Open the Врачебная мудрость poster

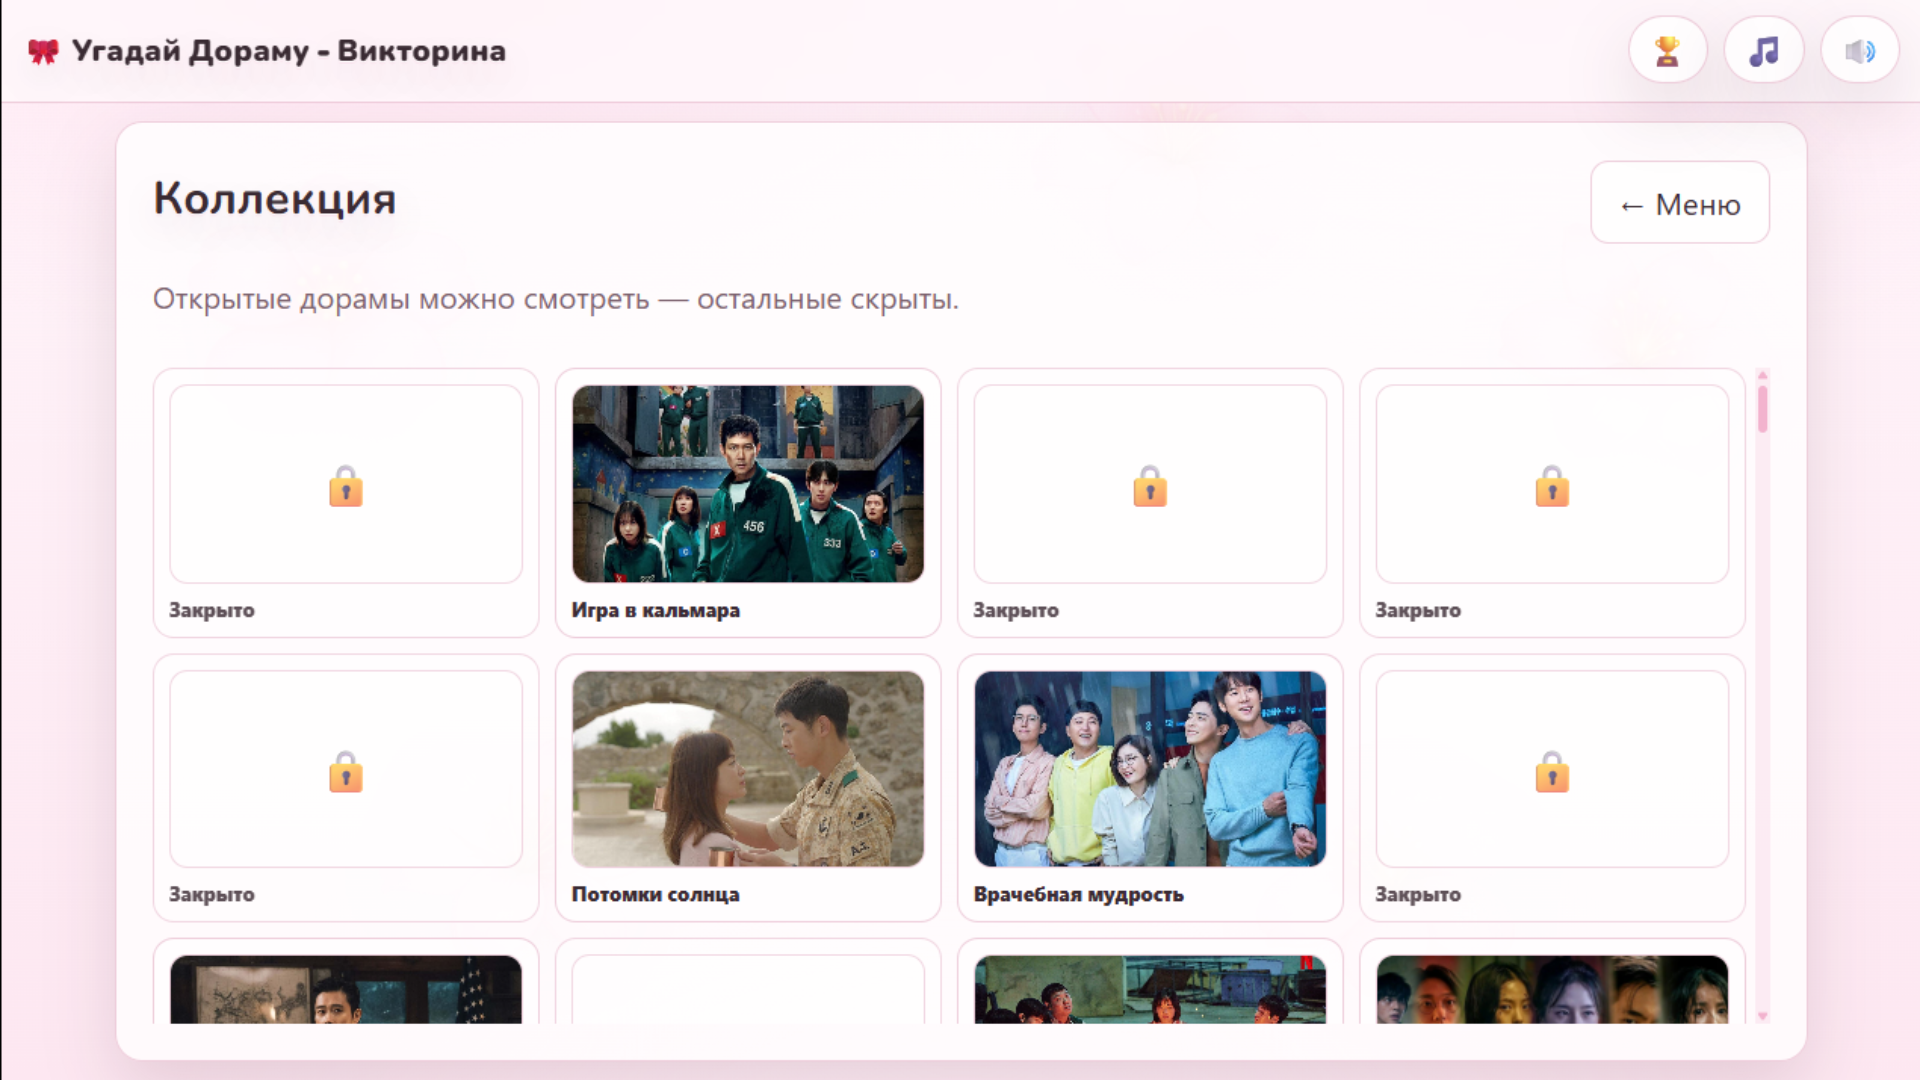(1150, 768)
